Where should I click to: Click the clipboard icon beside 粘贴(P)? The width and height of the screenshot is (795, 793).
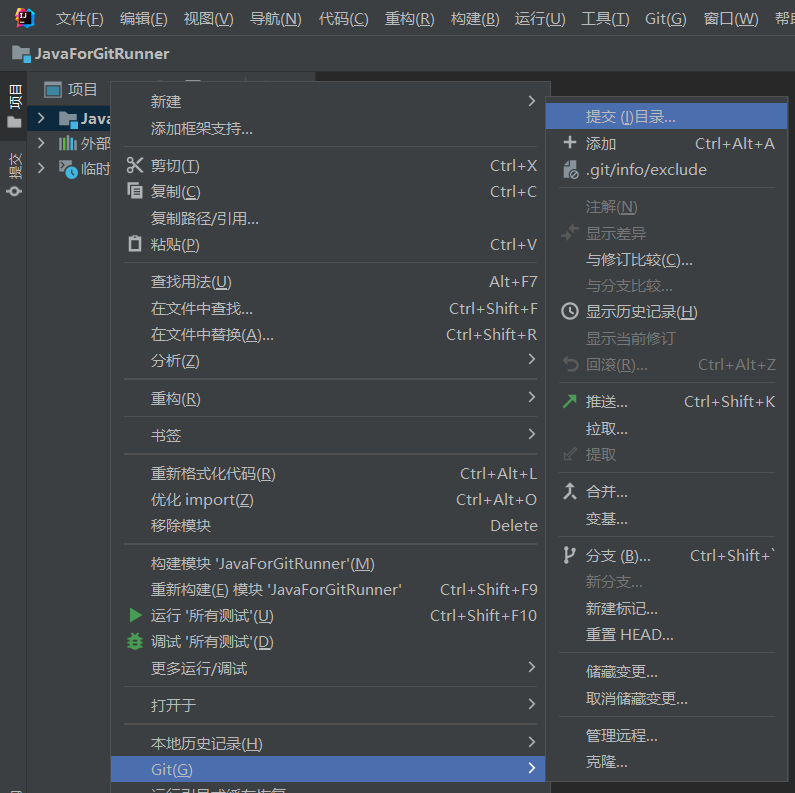click(x=134, y=244)
